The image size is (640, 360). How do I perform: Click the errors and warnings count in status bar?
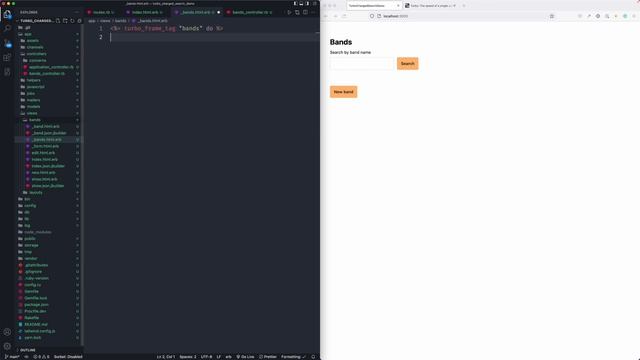click(x=41, y=357)
